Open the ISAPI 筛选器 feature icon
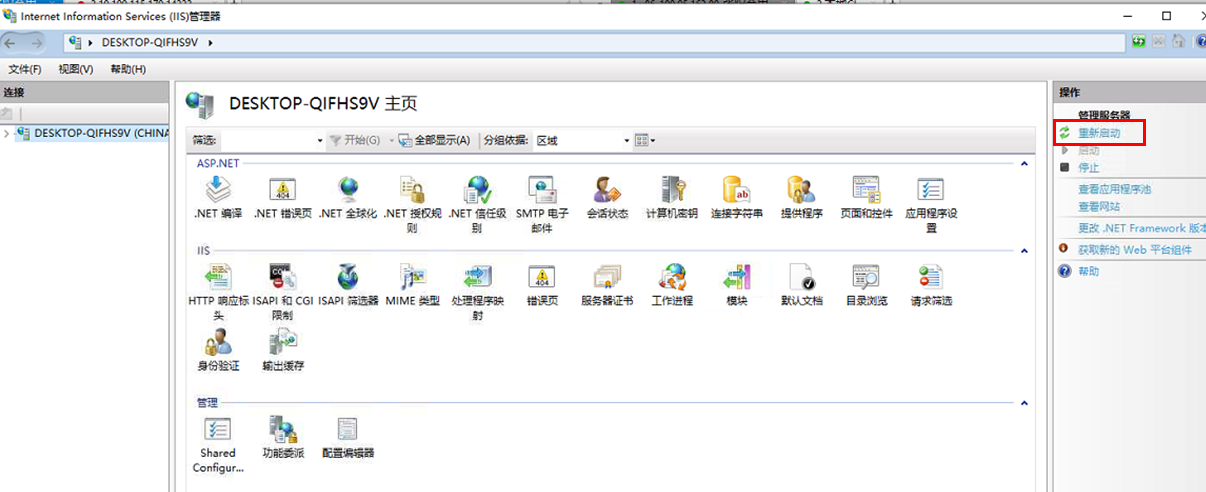 click(347, 277)
